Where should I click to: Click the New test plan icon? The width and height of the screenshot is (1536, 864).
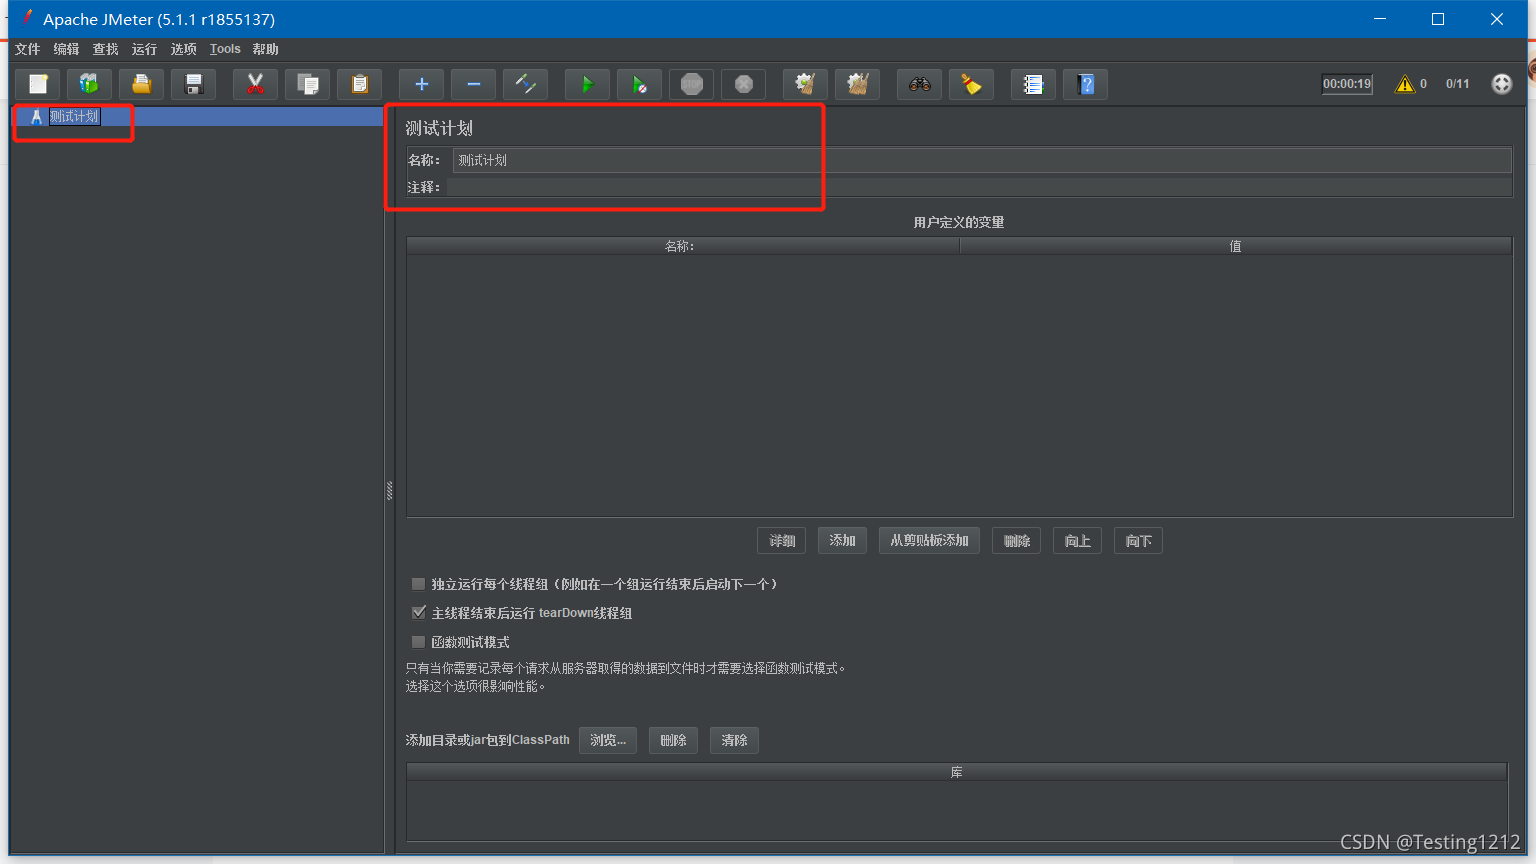point(38,84)
